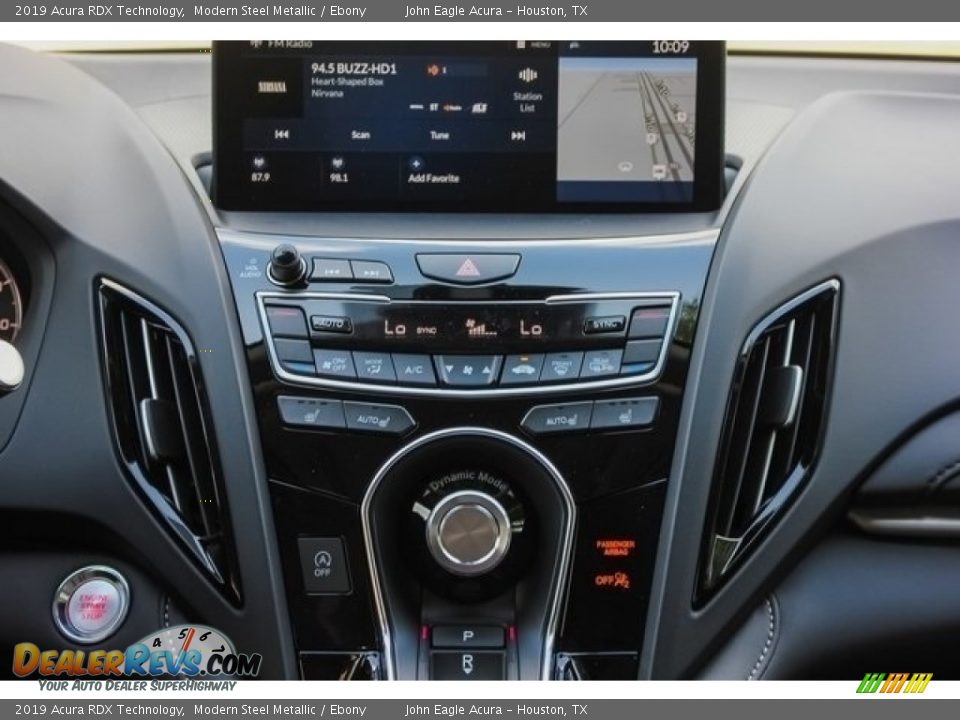This screenshot has width=960, height=720.
Task: Select the Add Favorite plus icon
Action: [417, 162]
